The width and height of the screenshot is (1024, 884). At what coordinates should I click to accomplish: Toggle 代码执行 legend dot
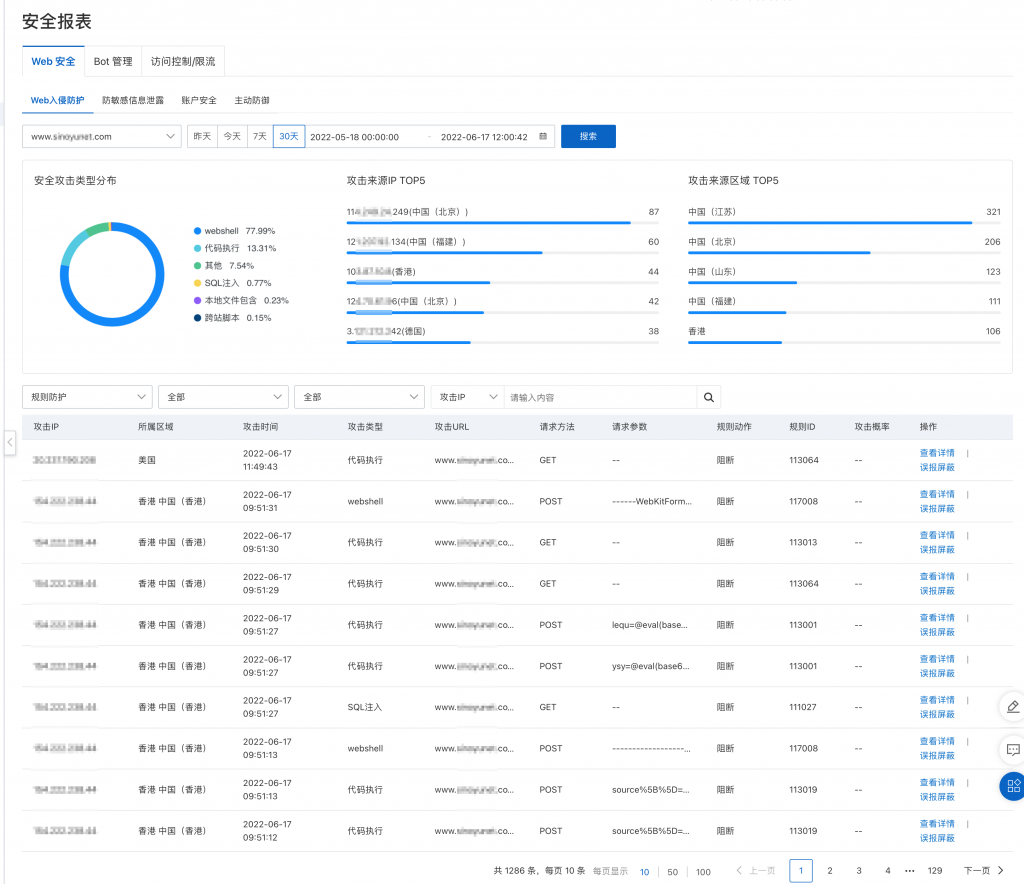point(197,248)
